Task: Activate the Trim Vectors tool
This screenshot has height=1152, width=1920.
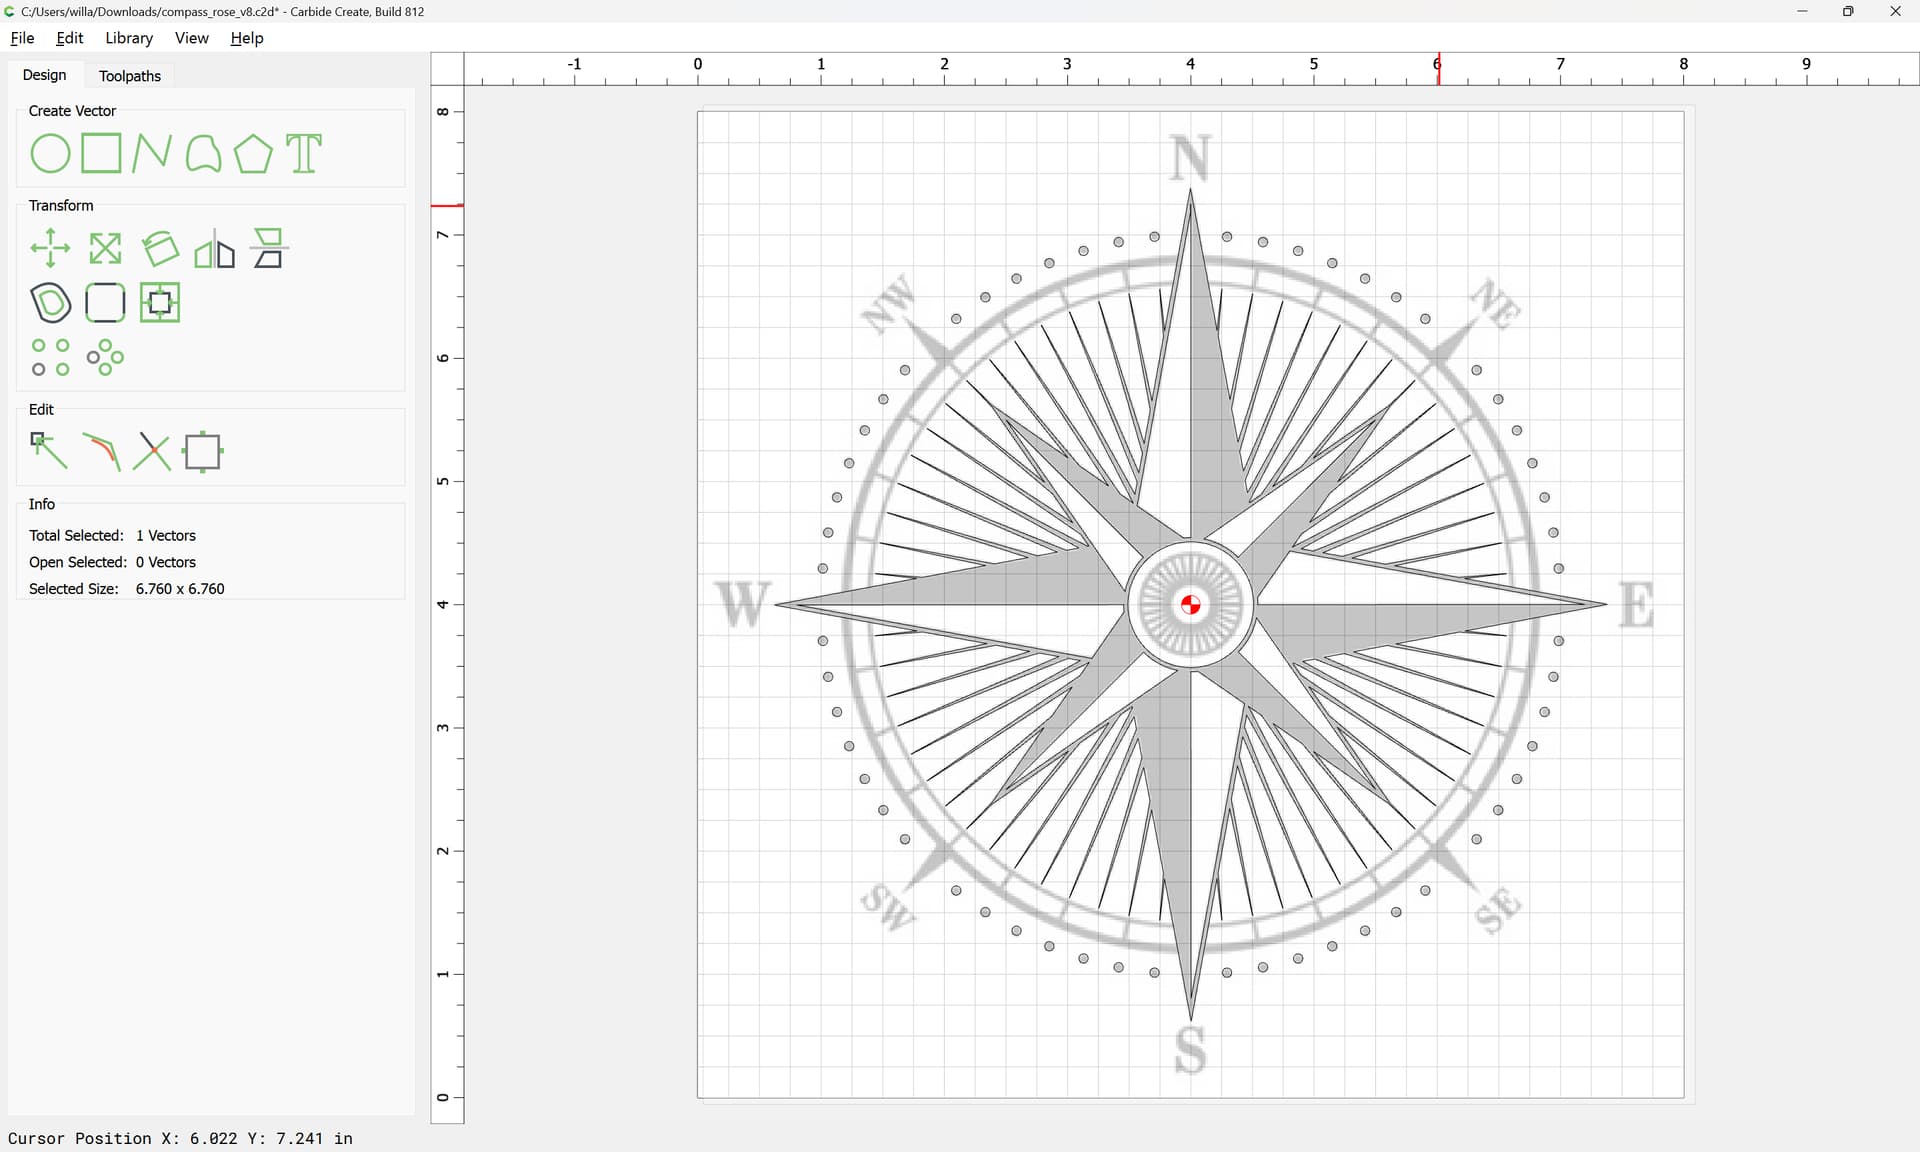Action: pos(152,451)
